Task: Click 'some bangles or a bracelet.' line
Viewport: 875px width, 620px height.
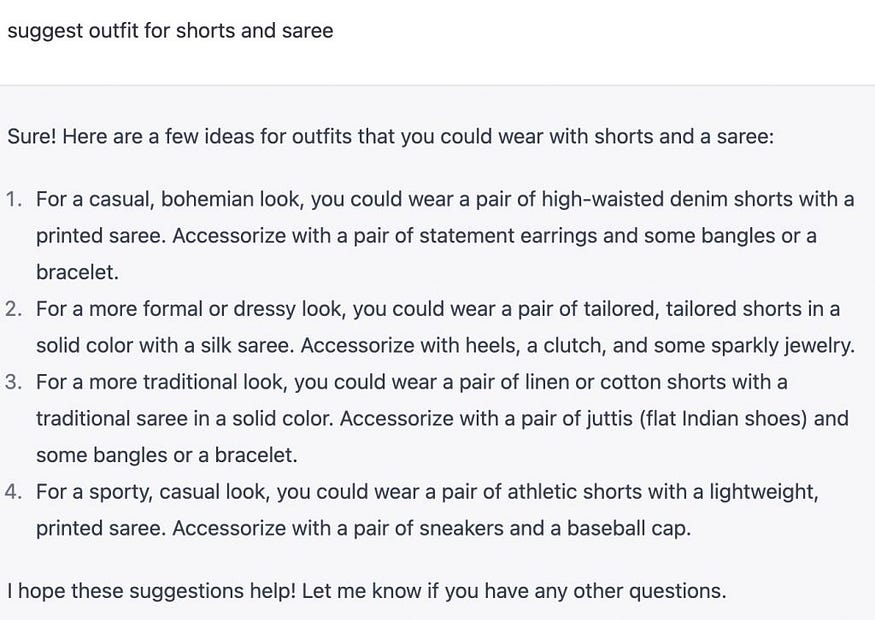Action: tap(167, 455)
